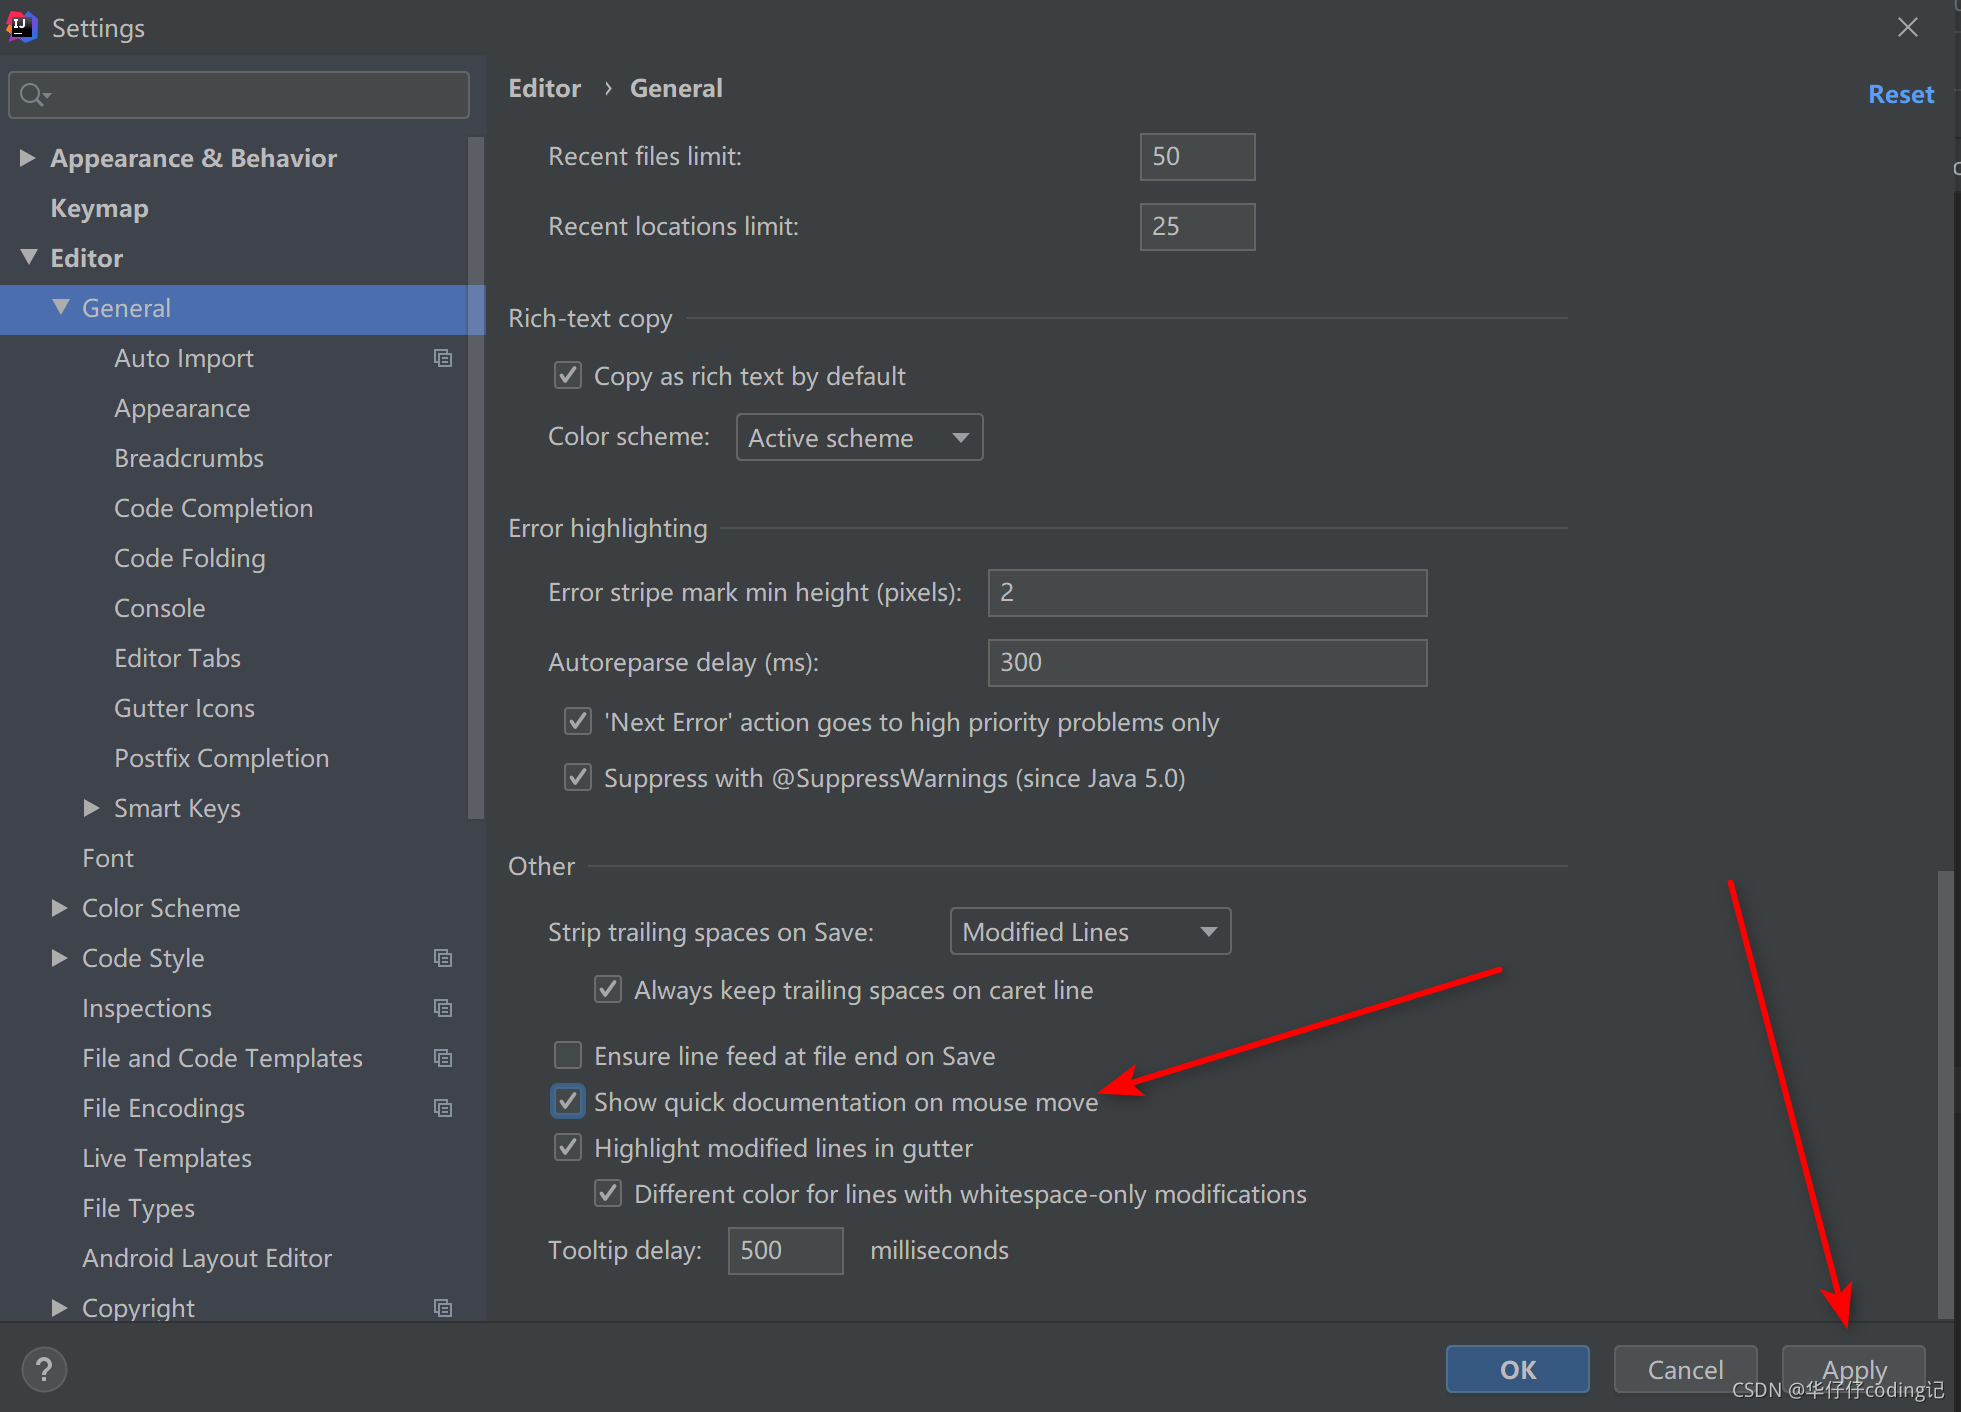The height and width of the screenshot is (1412, 1961).
Task: Open Inspections settings page
Action: (x=147, y=1008)
